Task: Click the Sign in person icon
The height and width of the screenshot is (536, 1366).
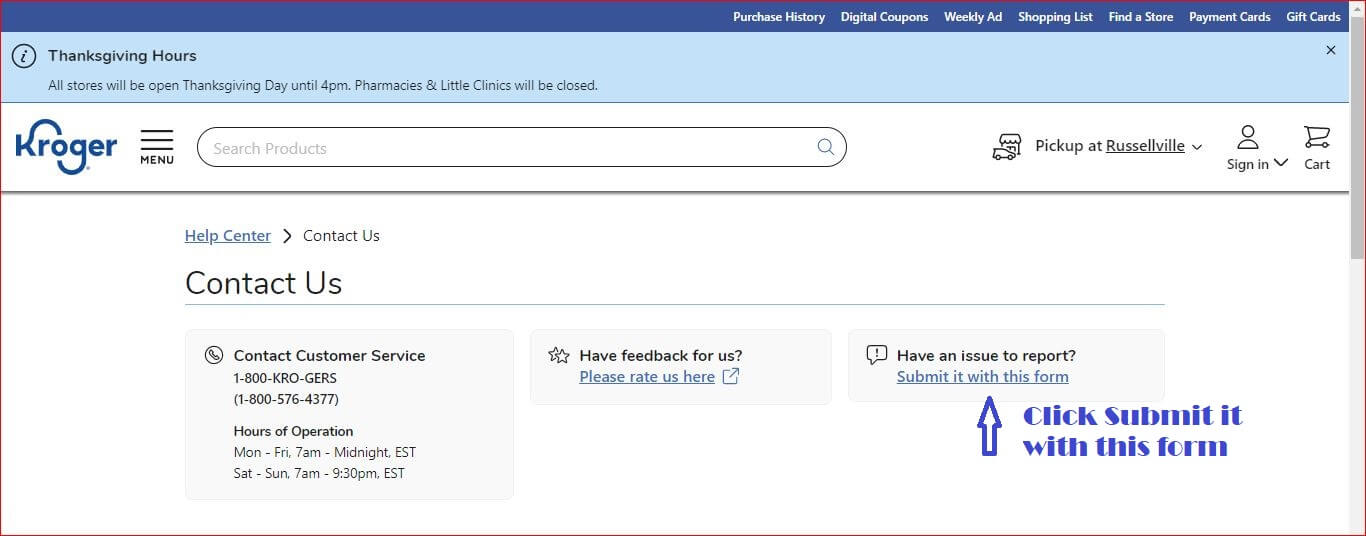Action: 1248,137
